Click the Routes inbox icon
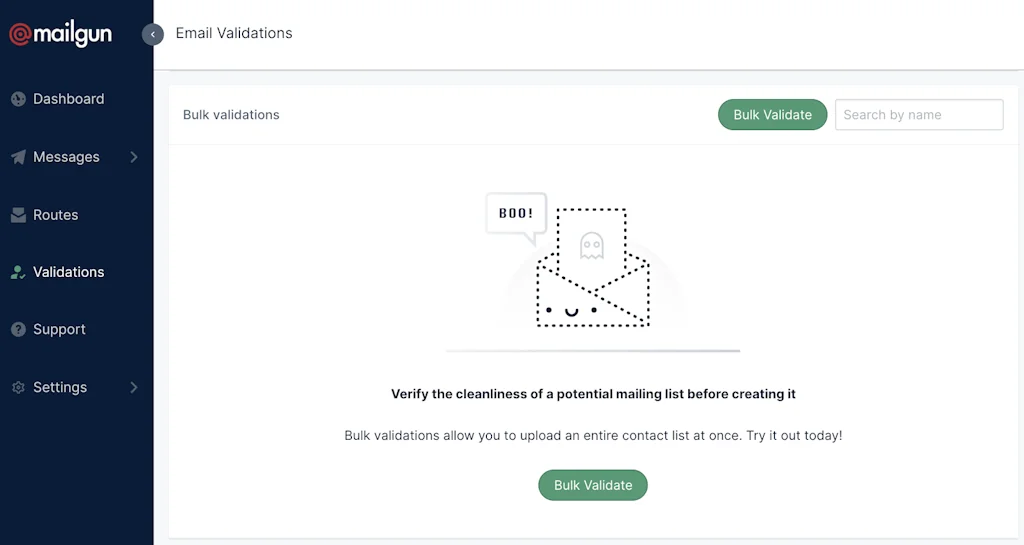 pos(18,215)
